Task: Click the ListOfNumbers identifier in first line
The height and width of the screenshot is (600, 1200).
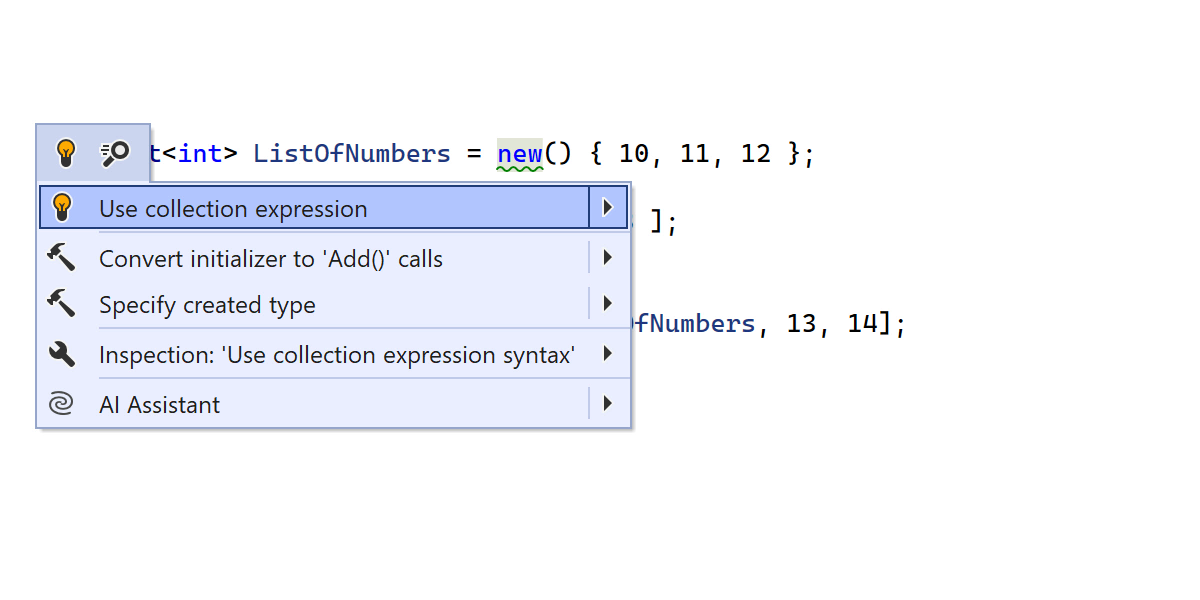Action: click(351, 154)
